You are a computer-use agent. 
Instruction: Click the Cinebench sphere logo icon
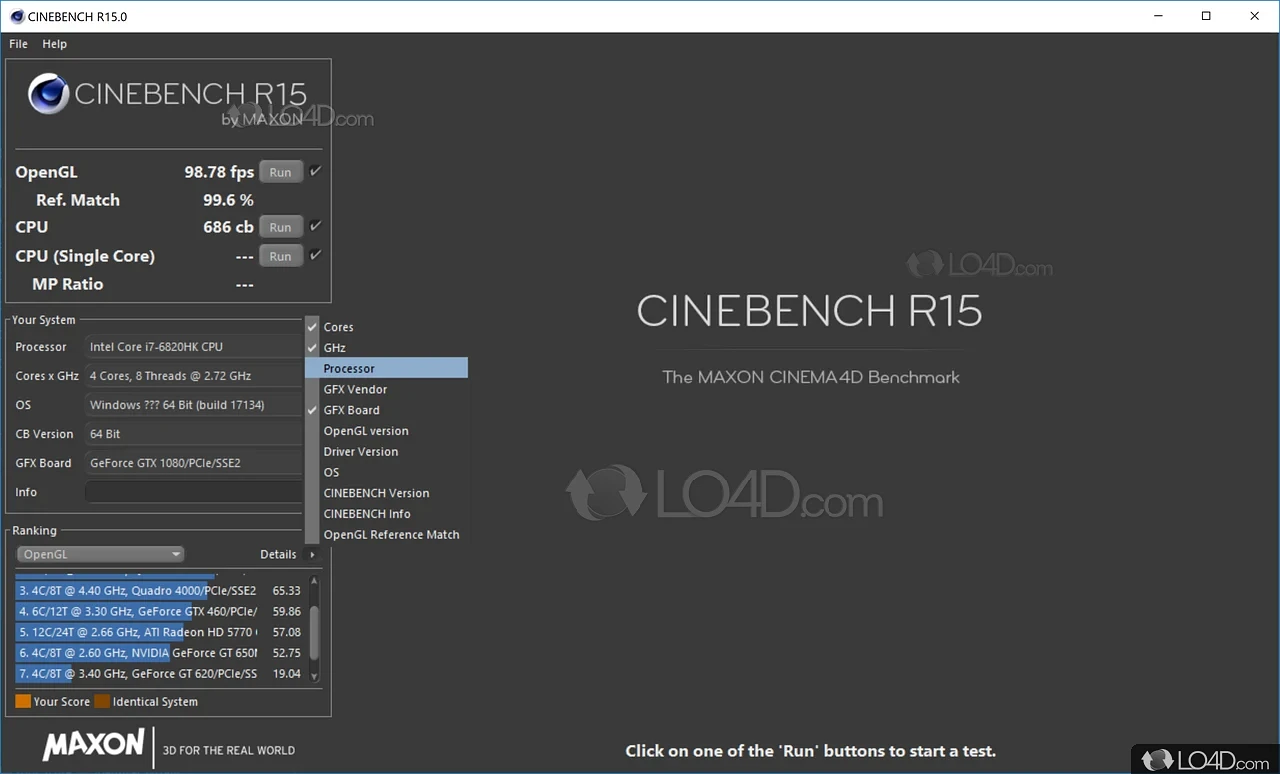[48, 95]
